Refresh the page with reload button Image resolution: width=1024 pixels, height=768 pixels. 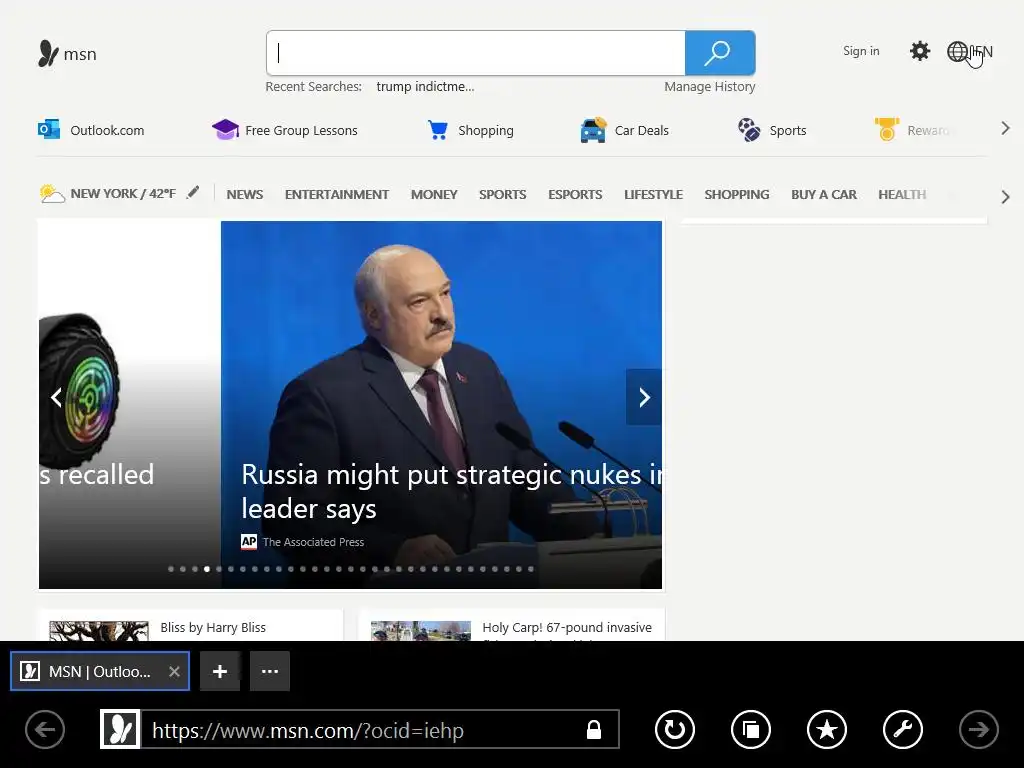point(675,729)
